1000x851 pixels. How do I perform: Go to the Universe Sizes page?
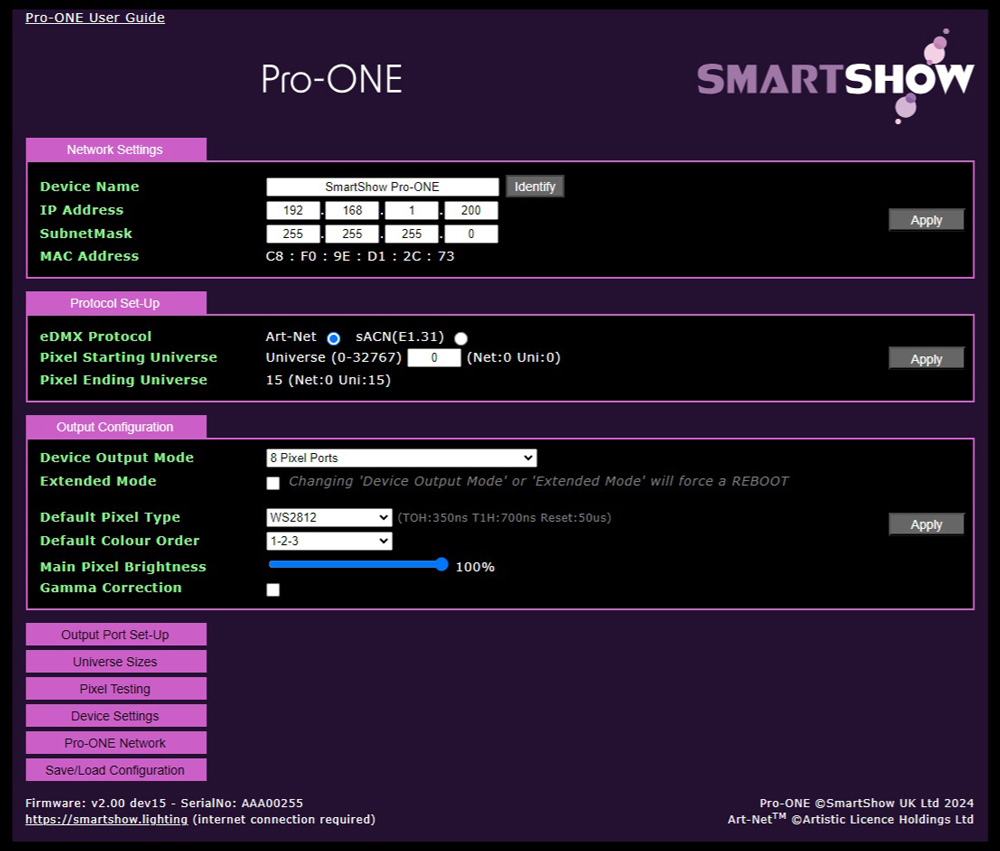(x=115, y=662)
